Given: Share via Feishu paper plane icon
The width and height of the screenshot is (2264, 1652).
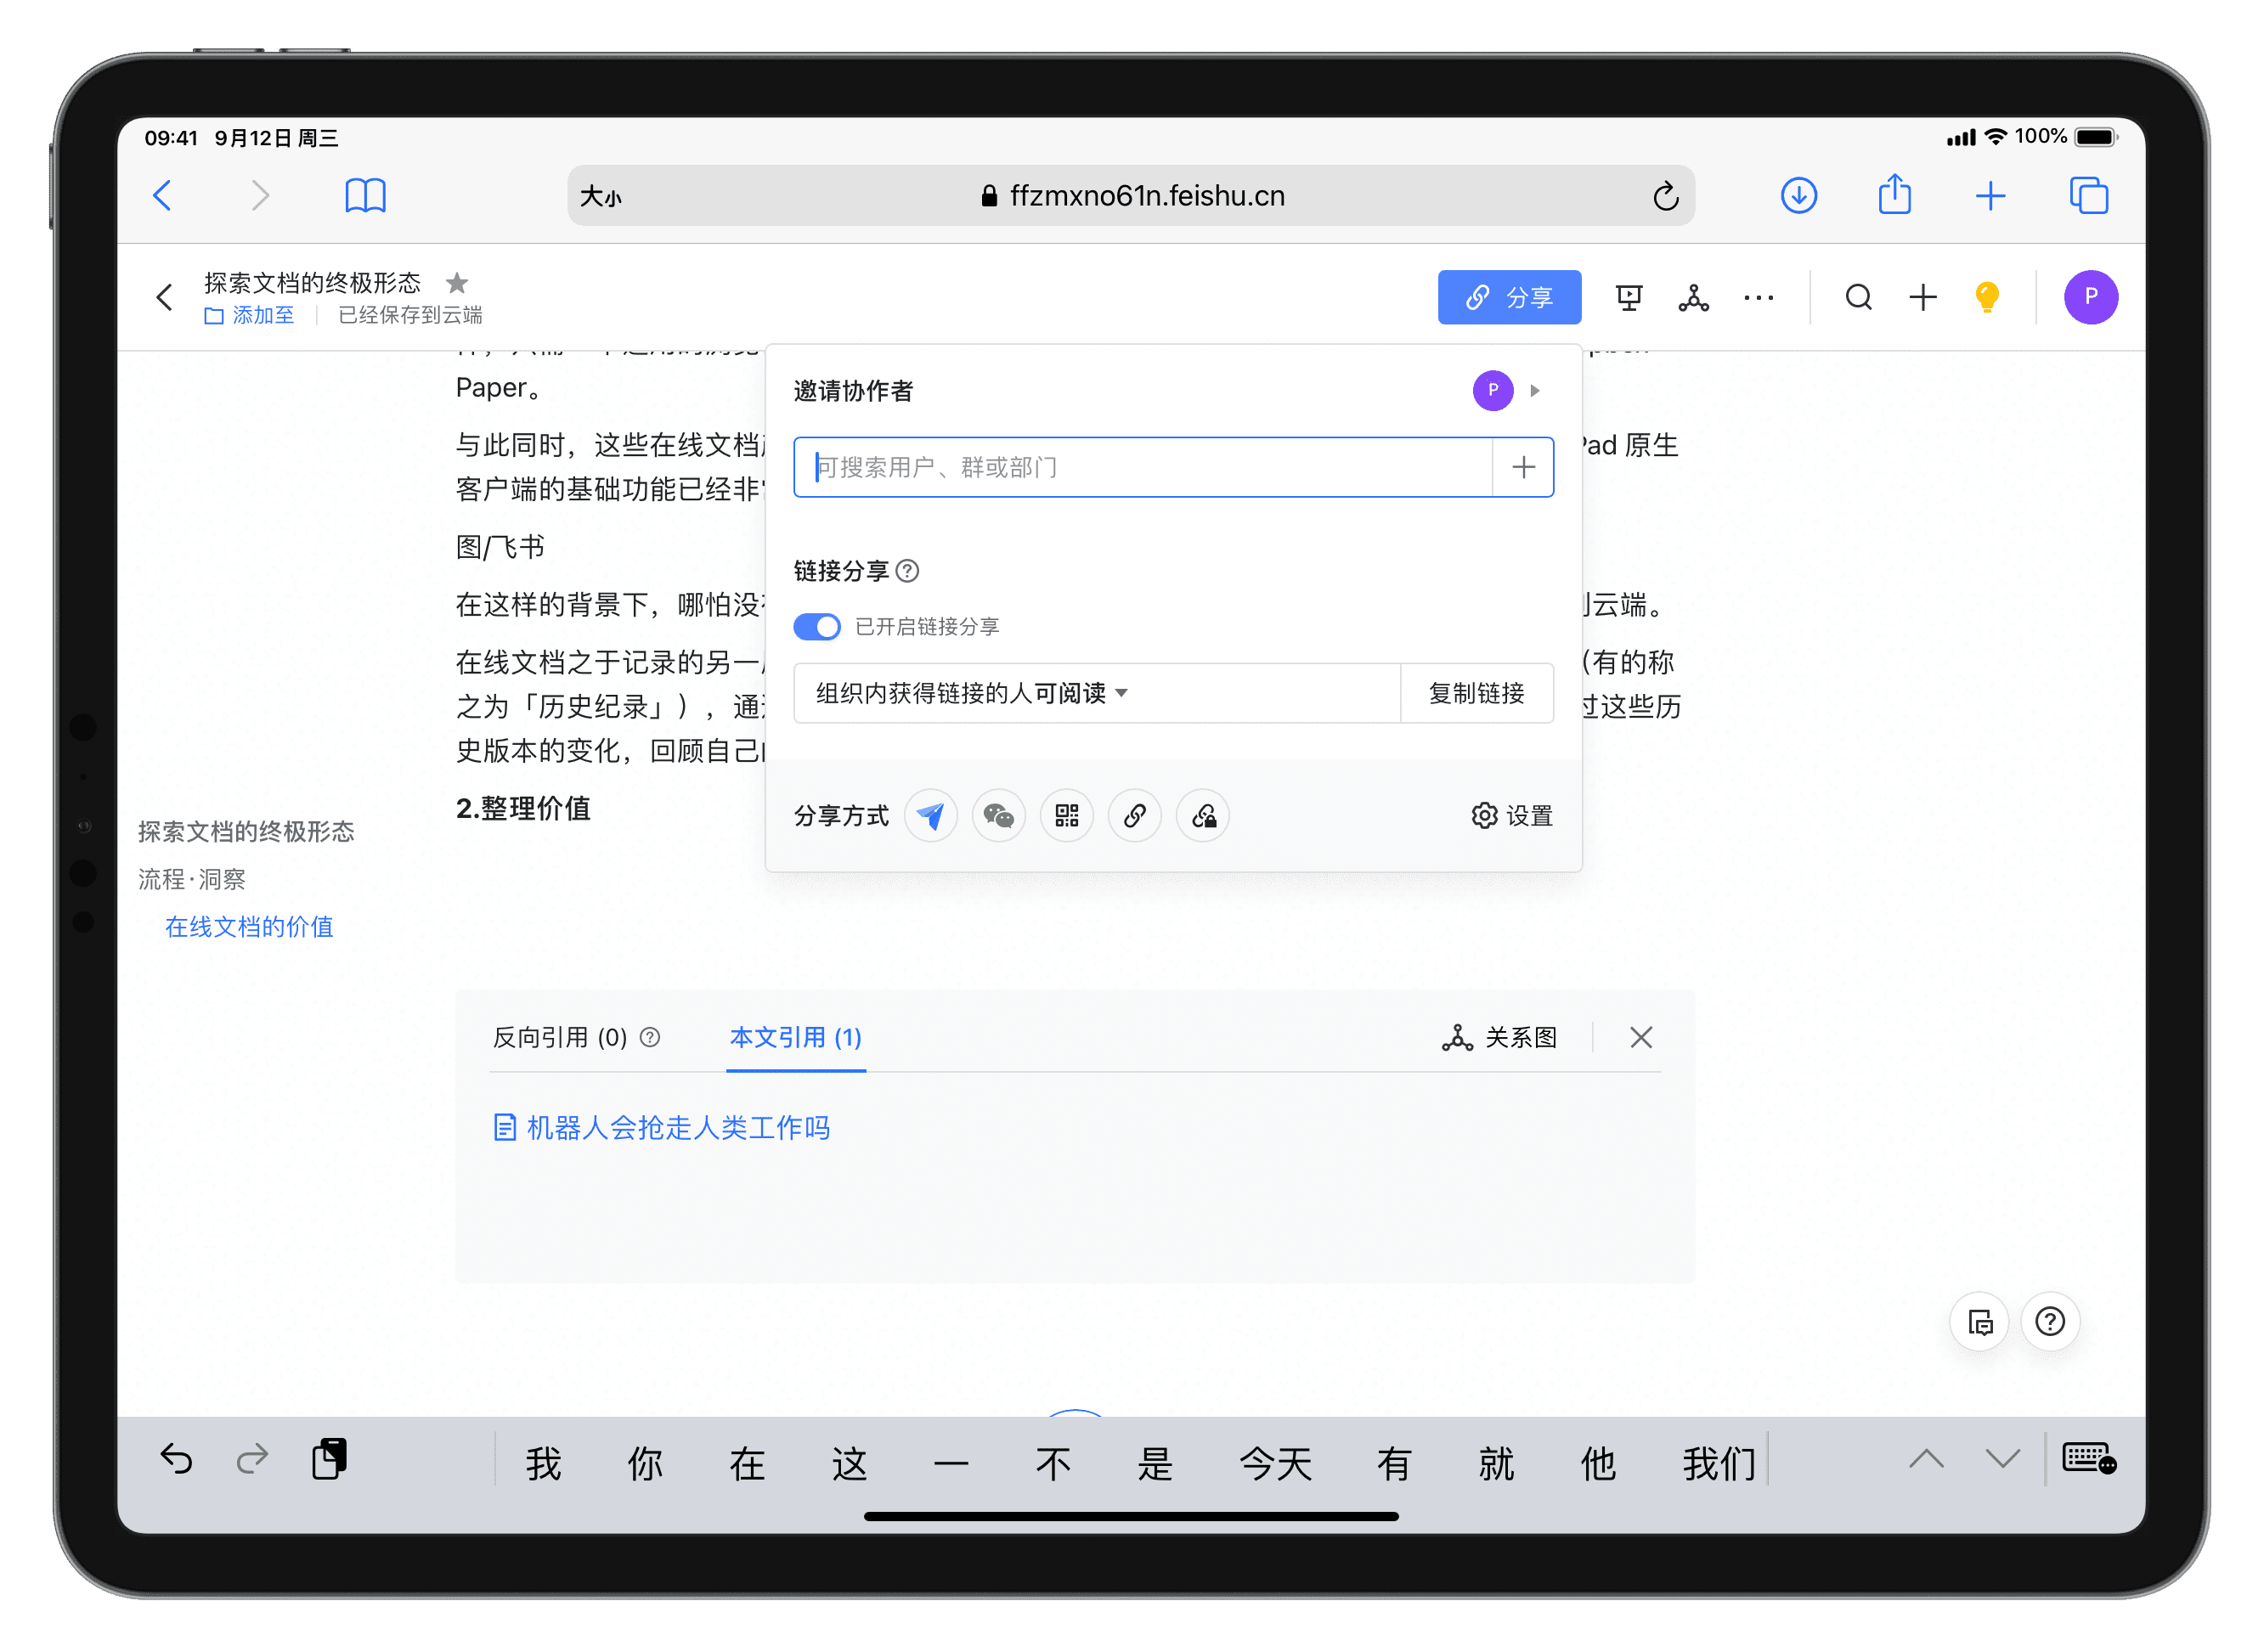Looking at the screenshot, I should 930,816.
